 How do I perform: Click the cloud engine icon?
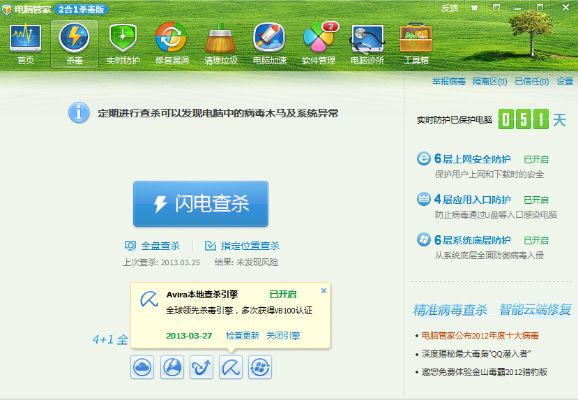tap(142, 367)
